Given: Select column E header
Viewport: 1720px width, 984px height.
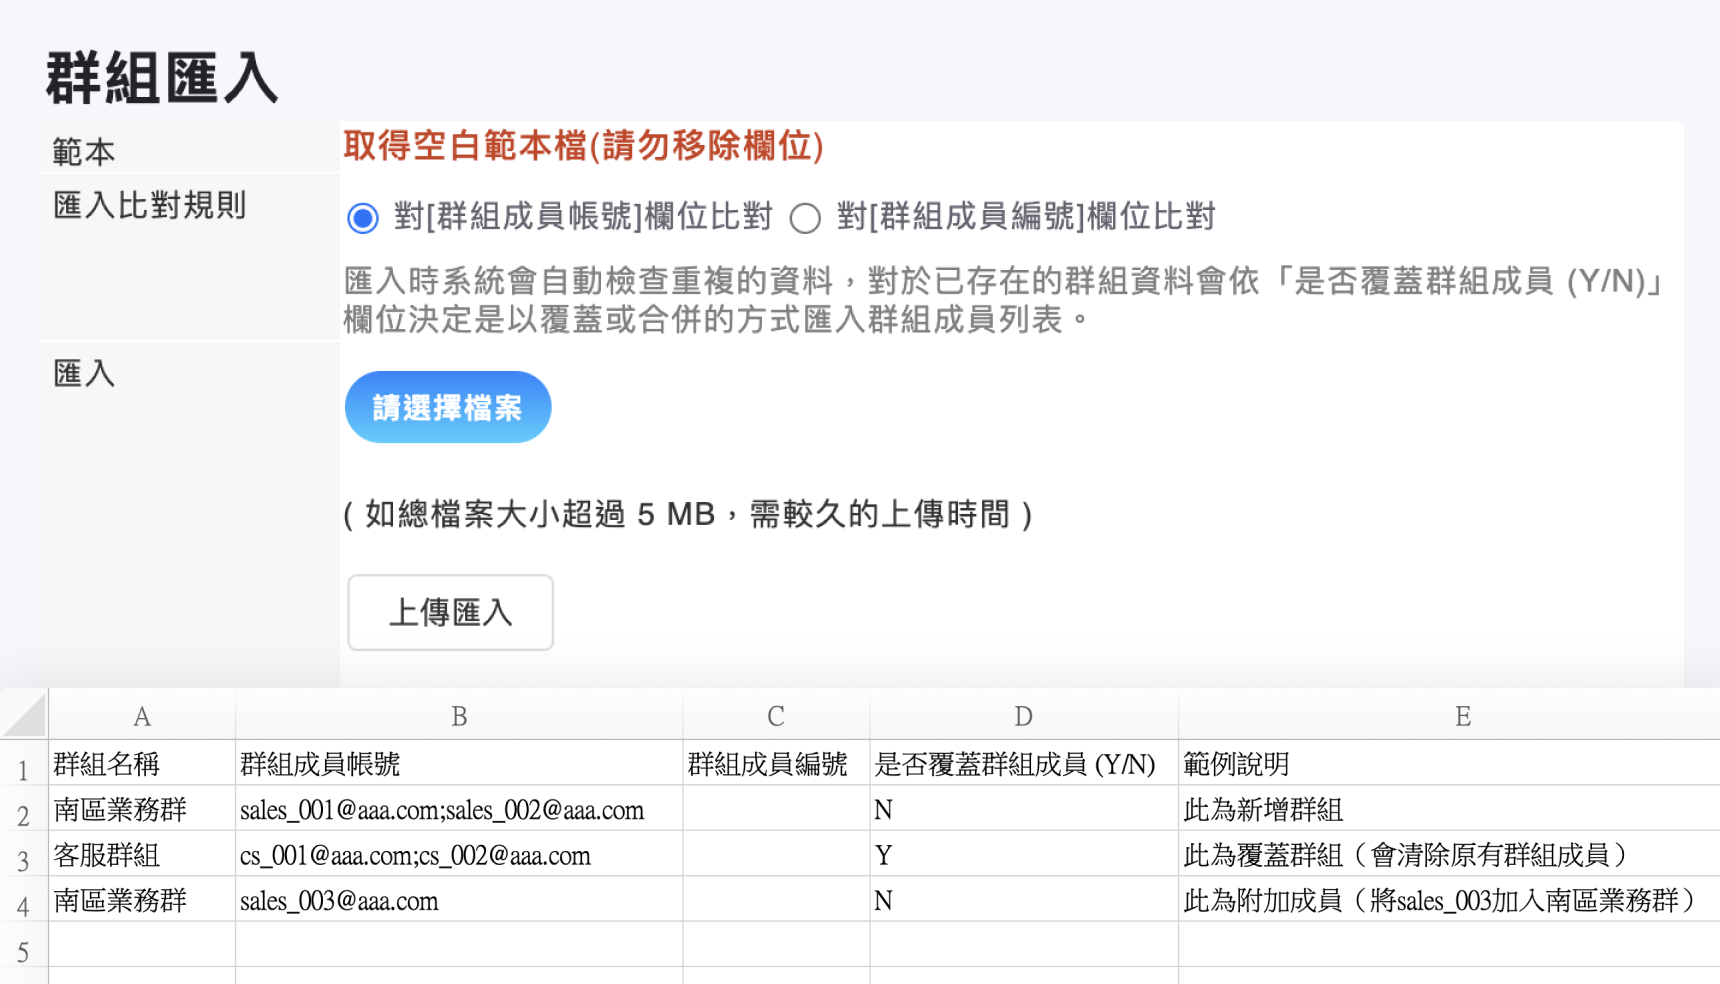Looking at the screenshot, I should pyautogui.click(x=1462, y=716).
